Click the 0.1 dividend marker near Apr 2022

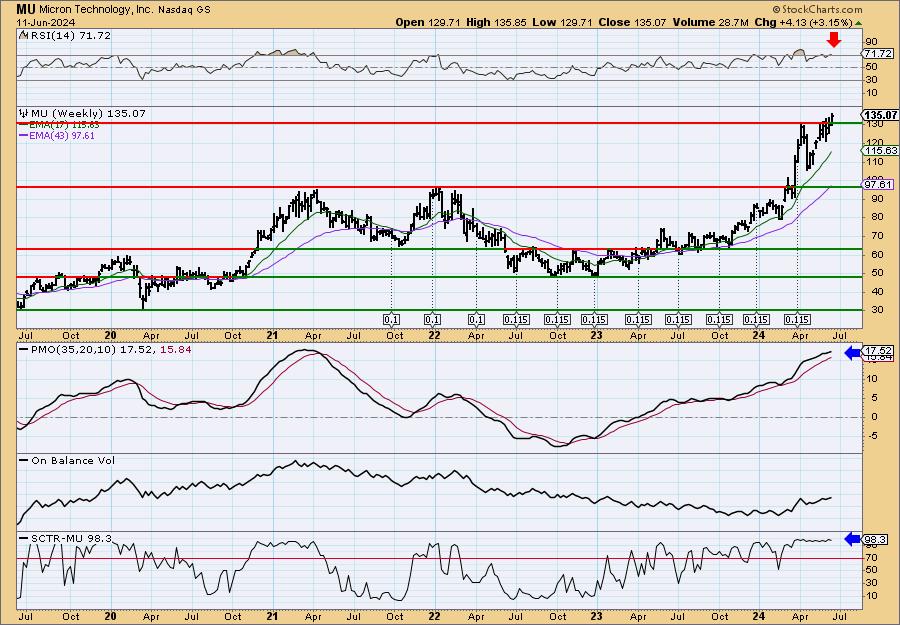pos(476,320)
